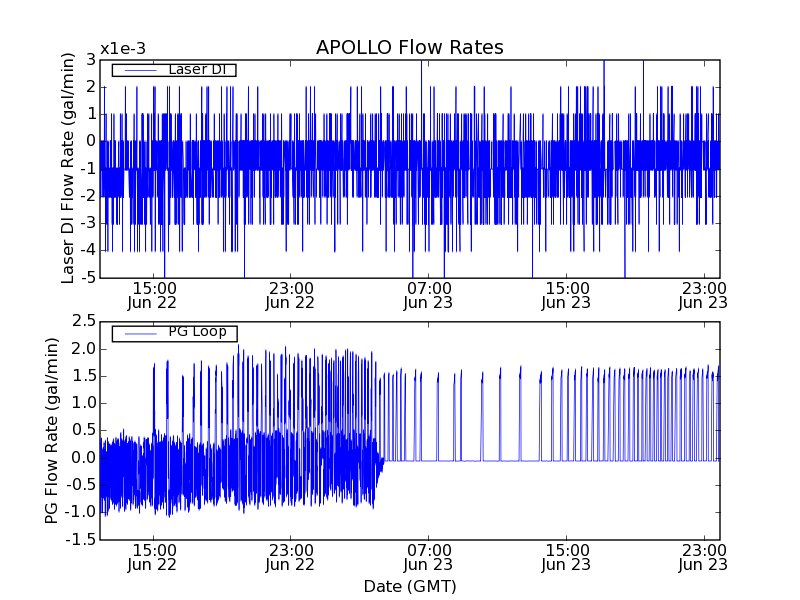Click tick label "1.5" on PG Flow axis
This screenshot has width=800, height=600.
click(x=84, y=376)
